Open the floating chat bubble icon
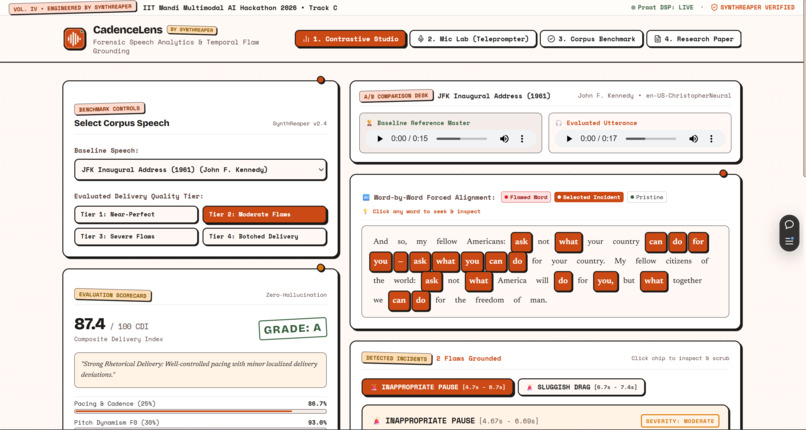The width and height of the screenshot is (806, 430). tap(789, 225)
